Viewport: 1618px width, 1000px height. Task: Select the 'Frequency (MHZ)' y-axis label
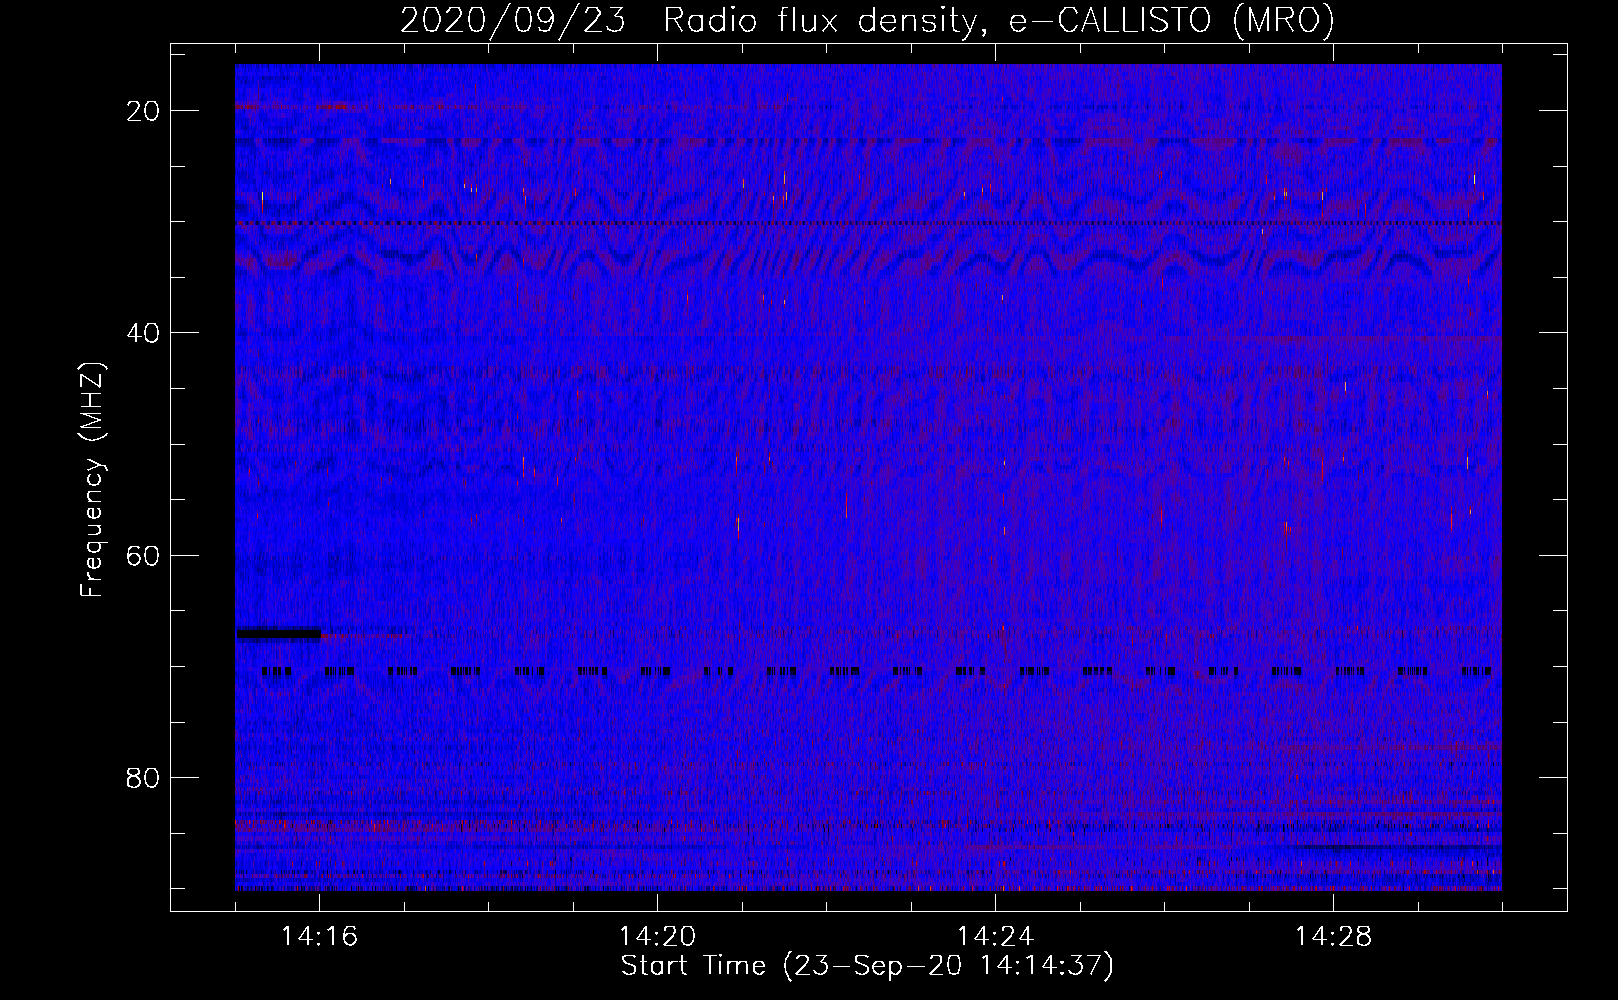[92, 480]
